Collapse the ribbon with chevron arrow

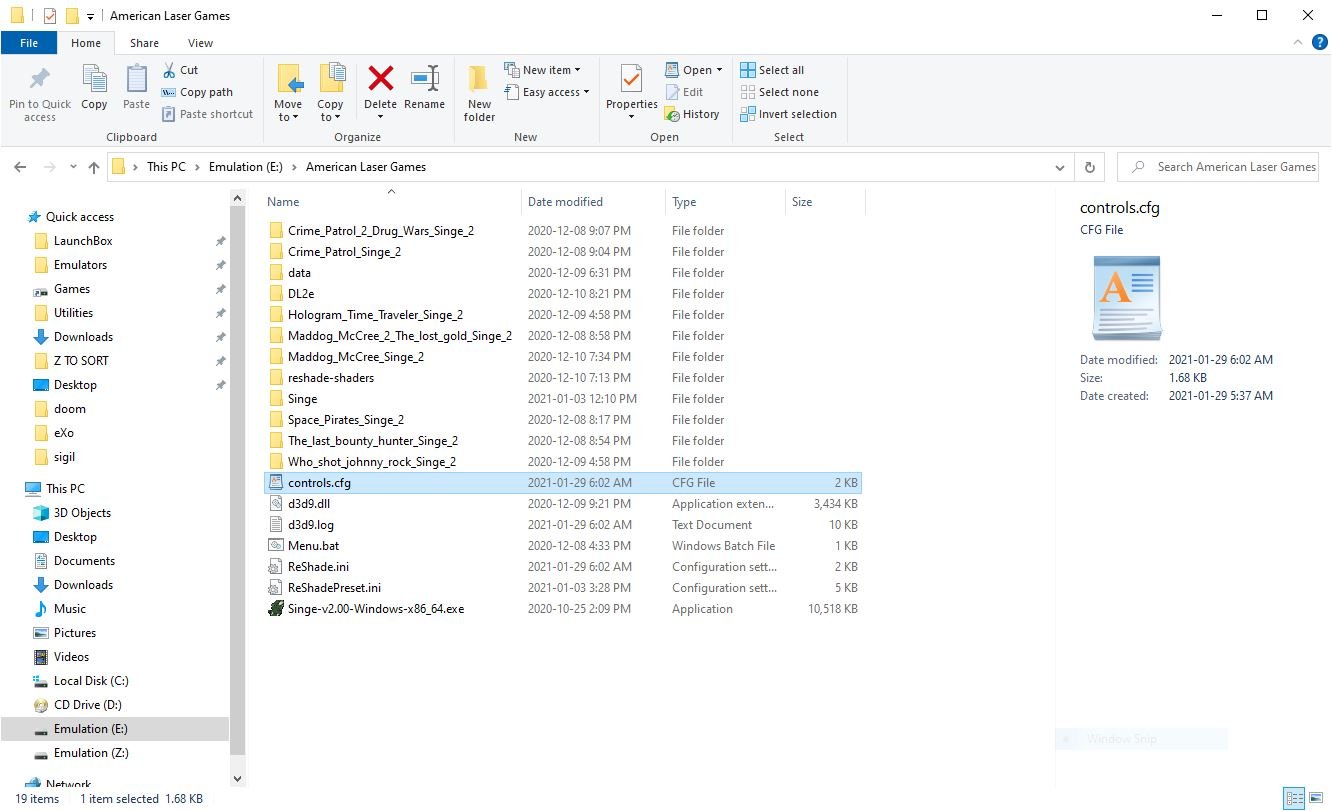1296,43
